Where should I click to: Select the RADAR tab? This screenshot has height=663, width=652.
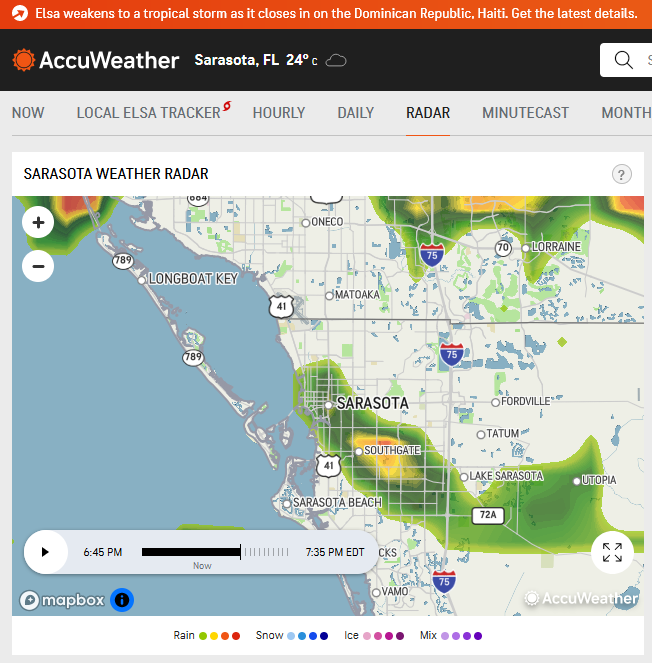[x=428, y=113]
